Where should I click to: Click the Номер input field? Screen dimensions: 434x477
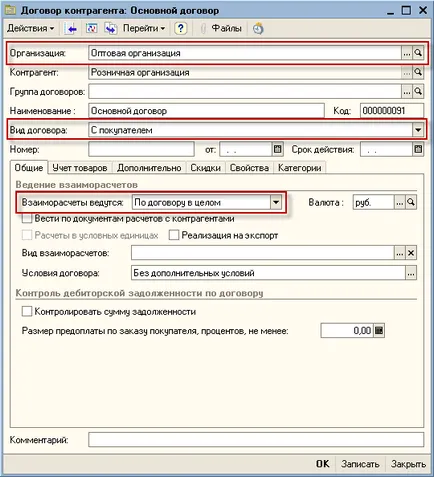tap(141, 149)
